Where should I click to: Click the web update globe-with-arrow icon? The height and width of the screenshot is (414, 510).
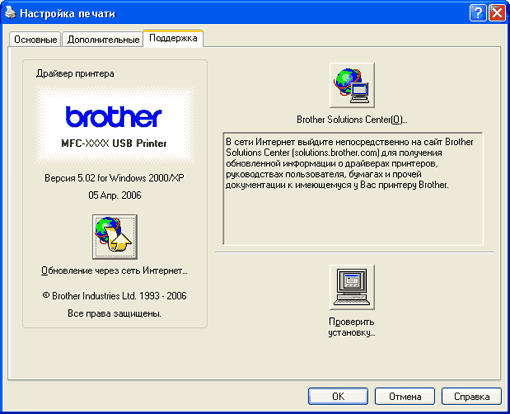(x=115, y=237)
